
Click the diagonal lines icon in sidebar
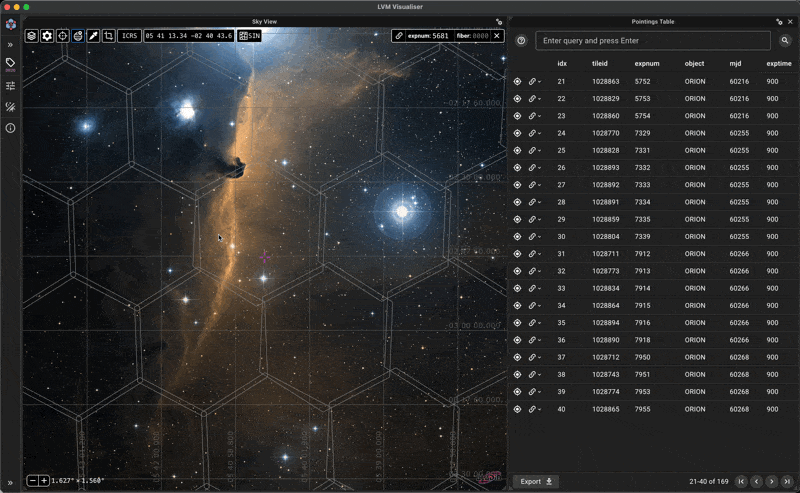10,107
